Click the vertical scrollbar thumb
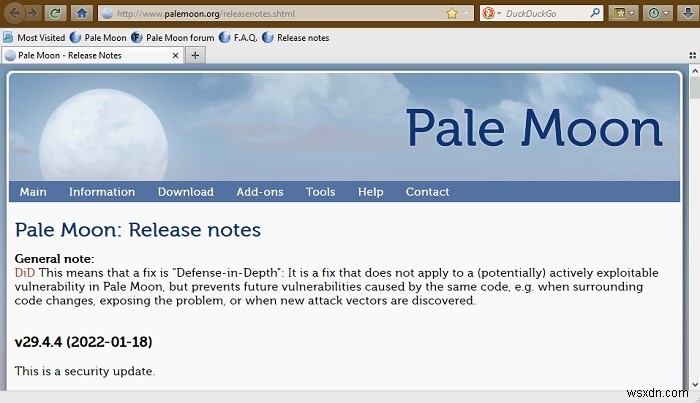This screenshot has width=700, height=403. click(x=695, y=88)
